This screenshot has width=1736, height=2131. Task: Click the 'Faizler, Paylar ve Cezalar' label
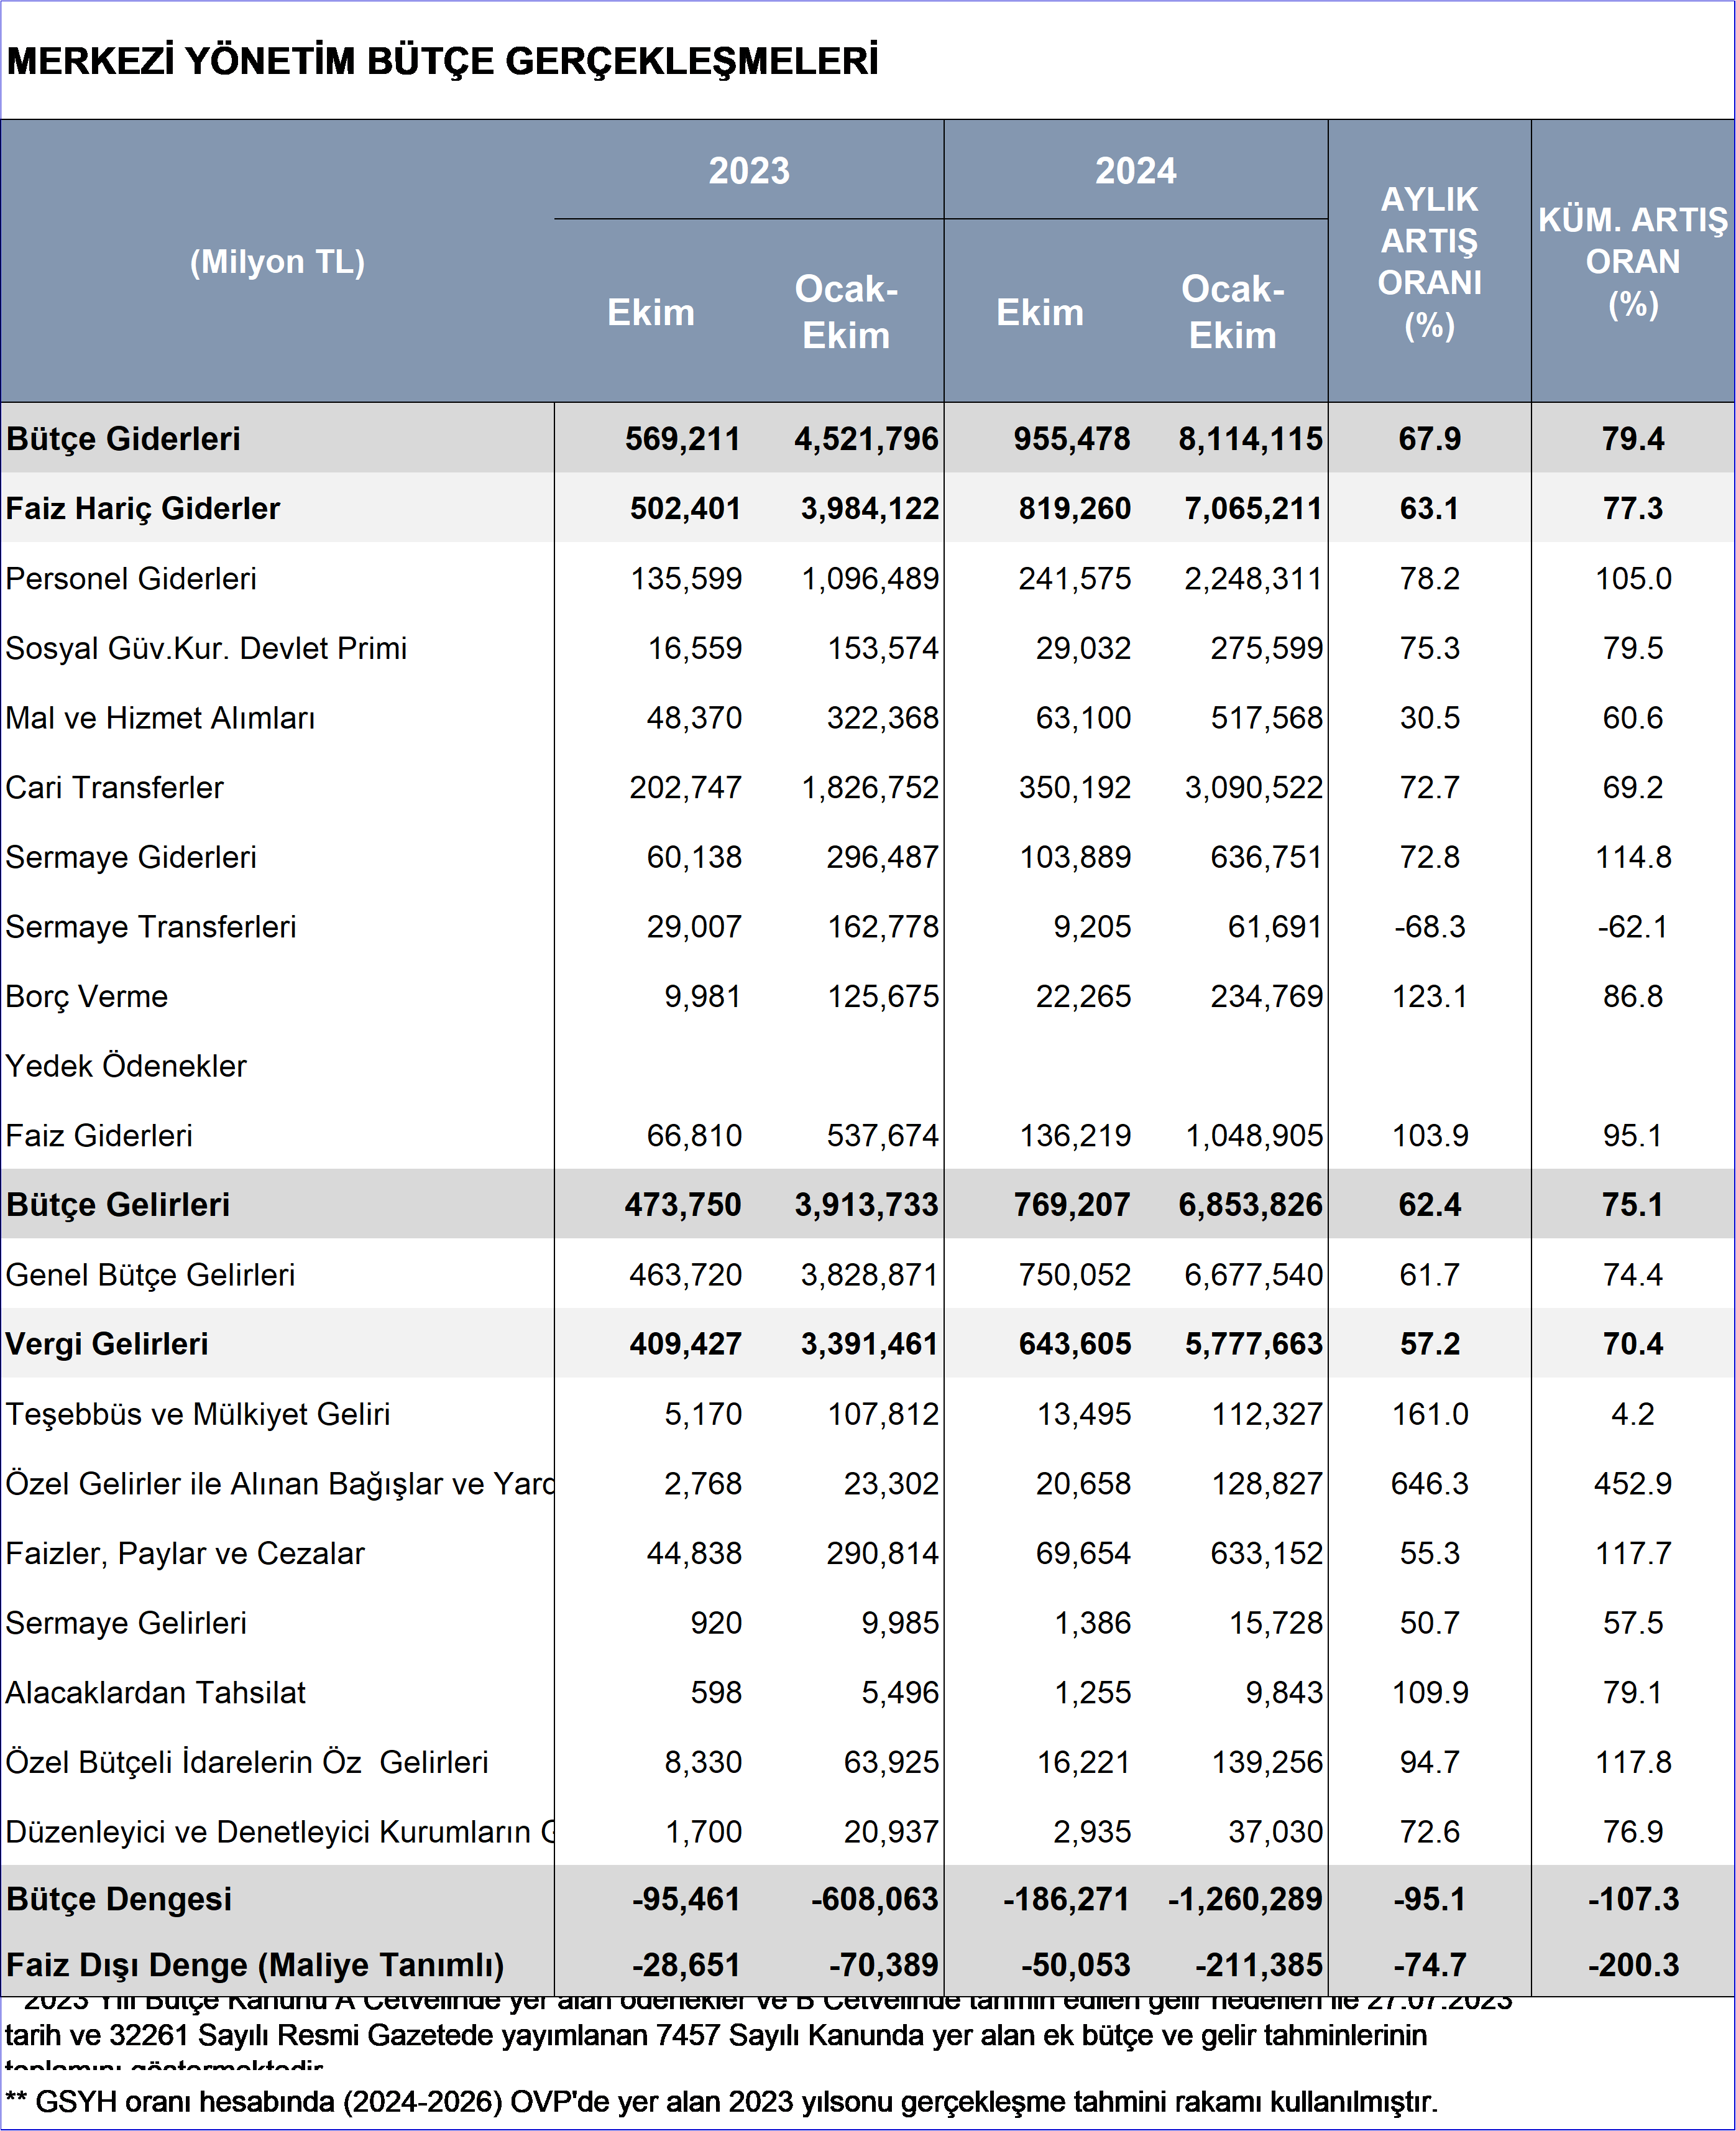pyautogui.click(x=185, y=1553)
